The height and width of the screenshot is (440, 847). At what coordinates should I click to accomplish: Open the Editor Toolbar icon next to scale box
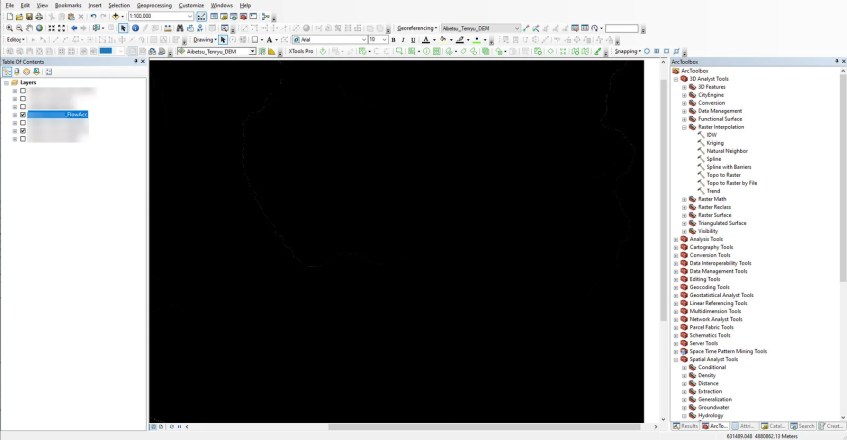pyautogui.click(x=201, y=17)
